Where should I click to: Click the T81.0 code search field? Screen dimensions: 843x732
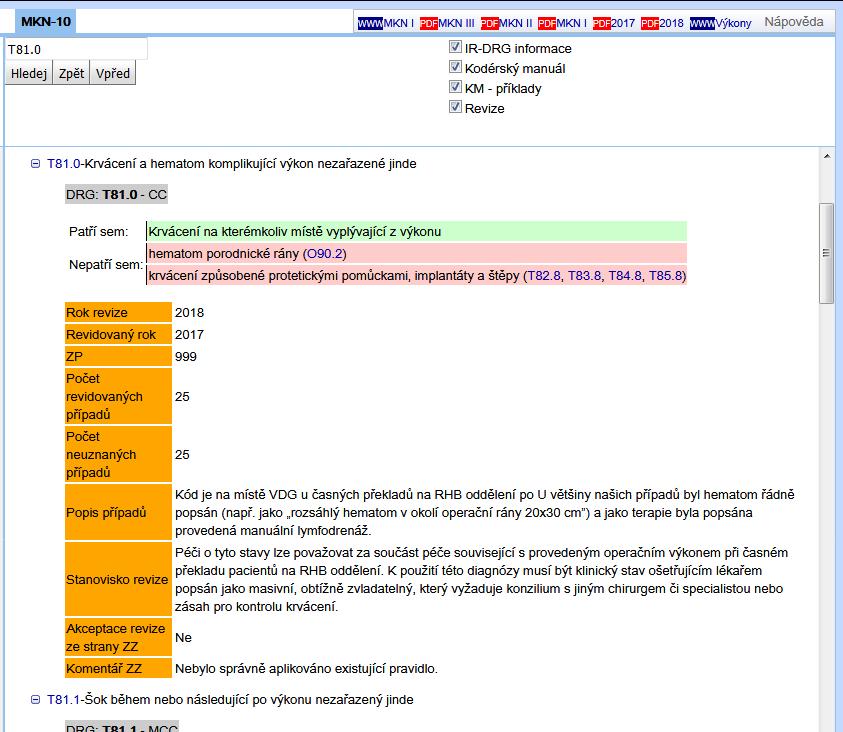point(76,49)
